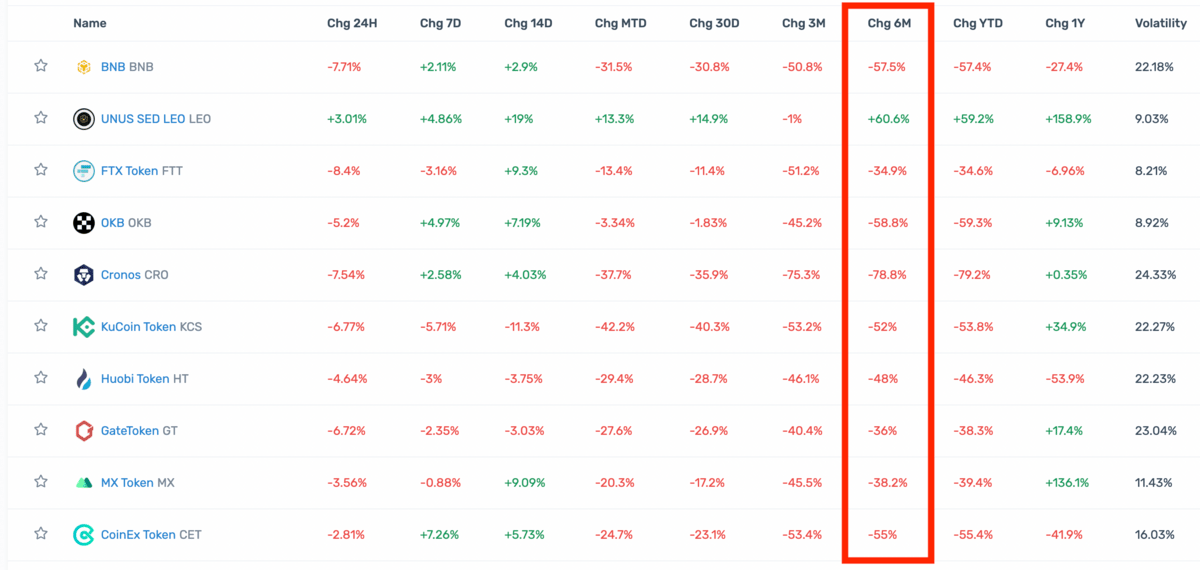Click the OKB logo icon

84,223
